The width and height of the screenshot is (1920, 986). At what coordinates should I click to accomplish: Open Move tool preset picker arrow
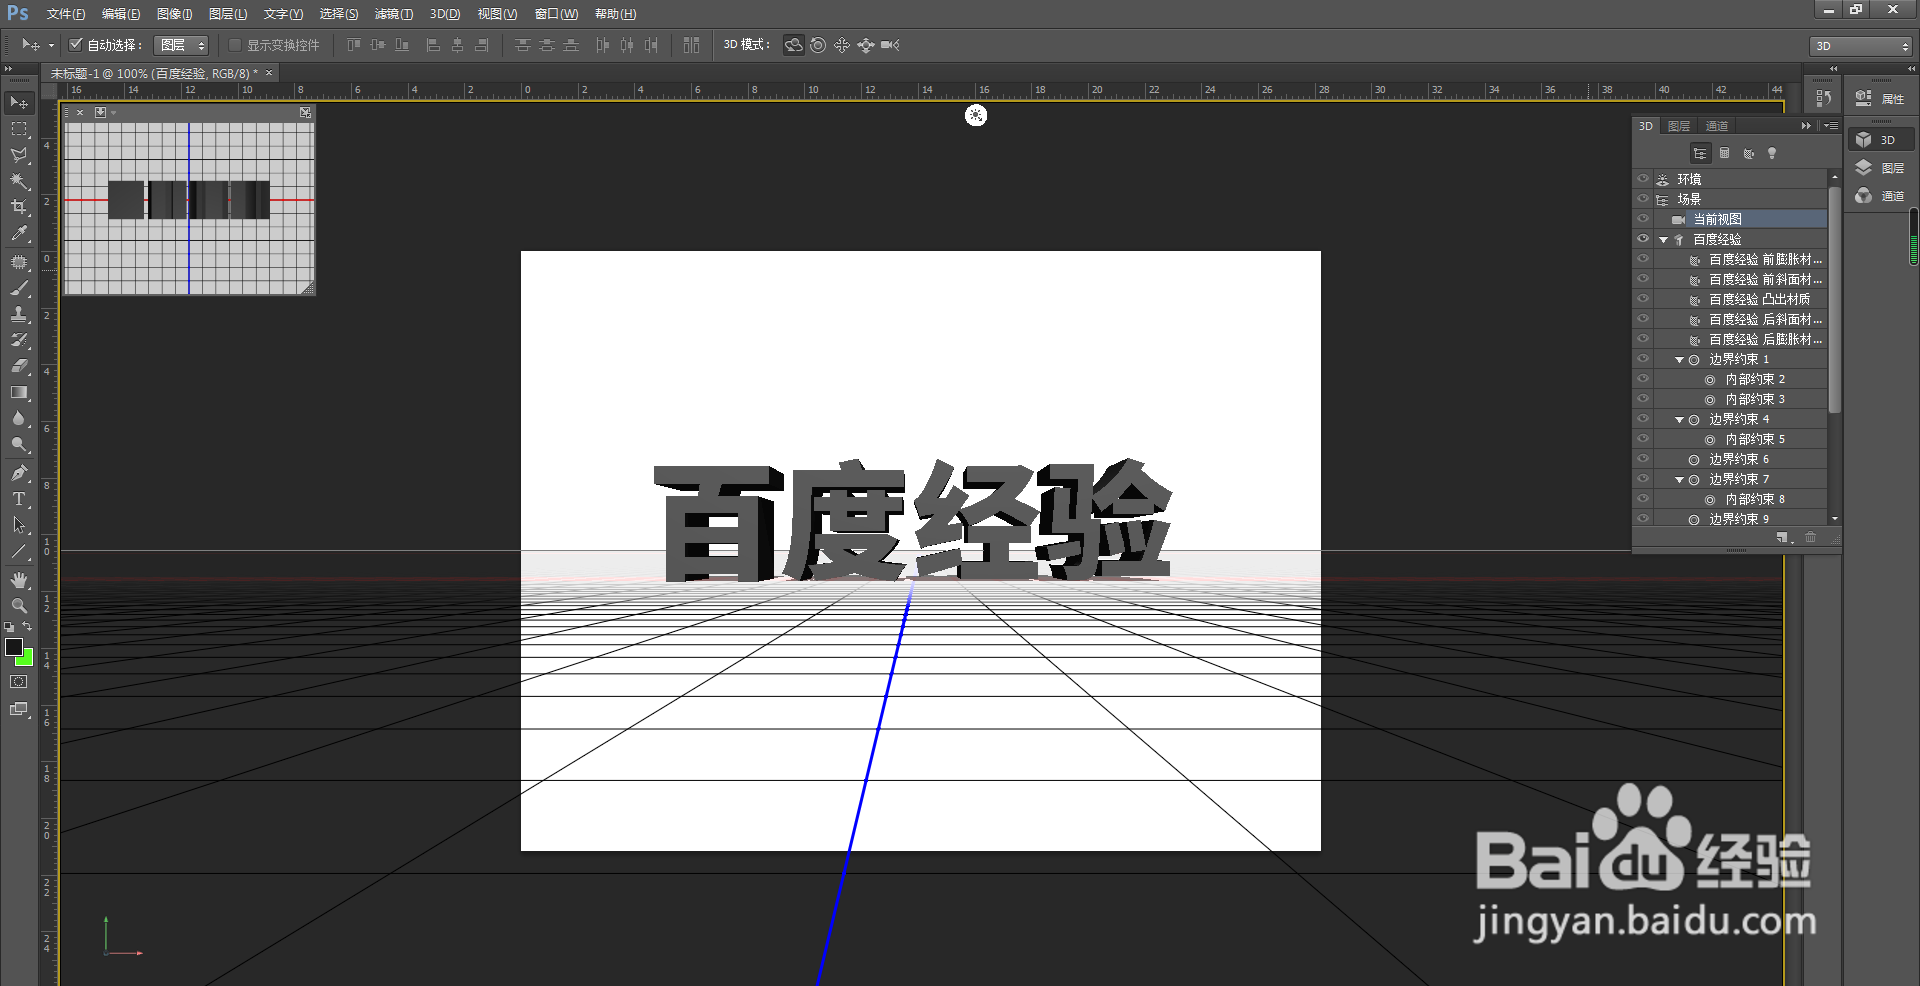(52, 46)
